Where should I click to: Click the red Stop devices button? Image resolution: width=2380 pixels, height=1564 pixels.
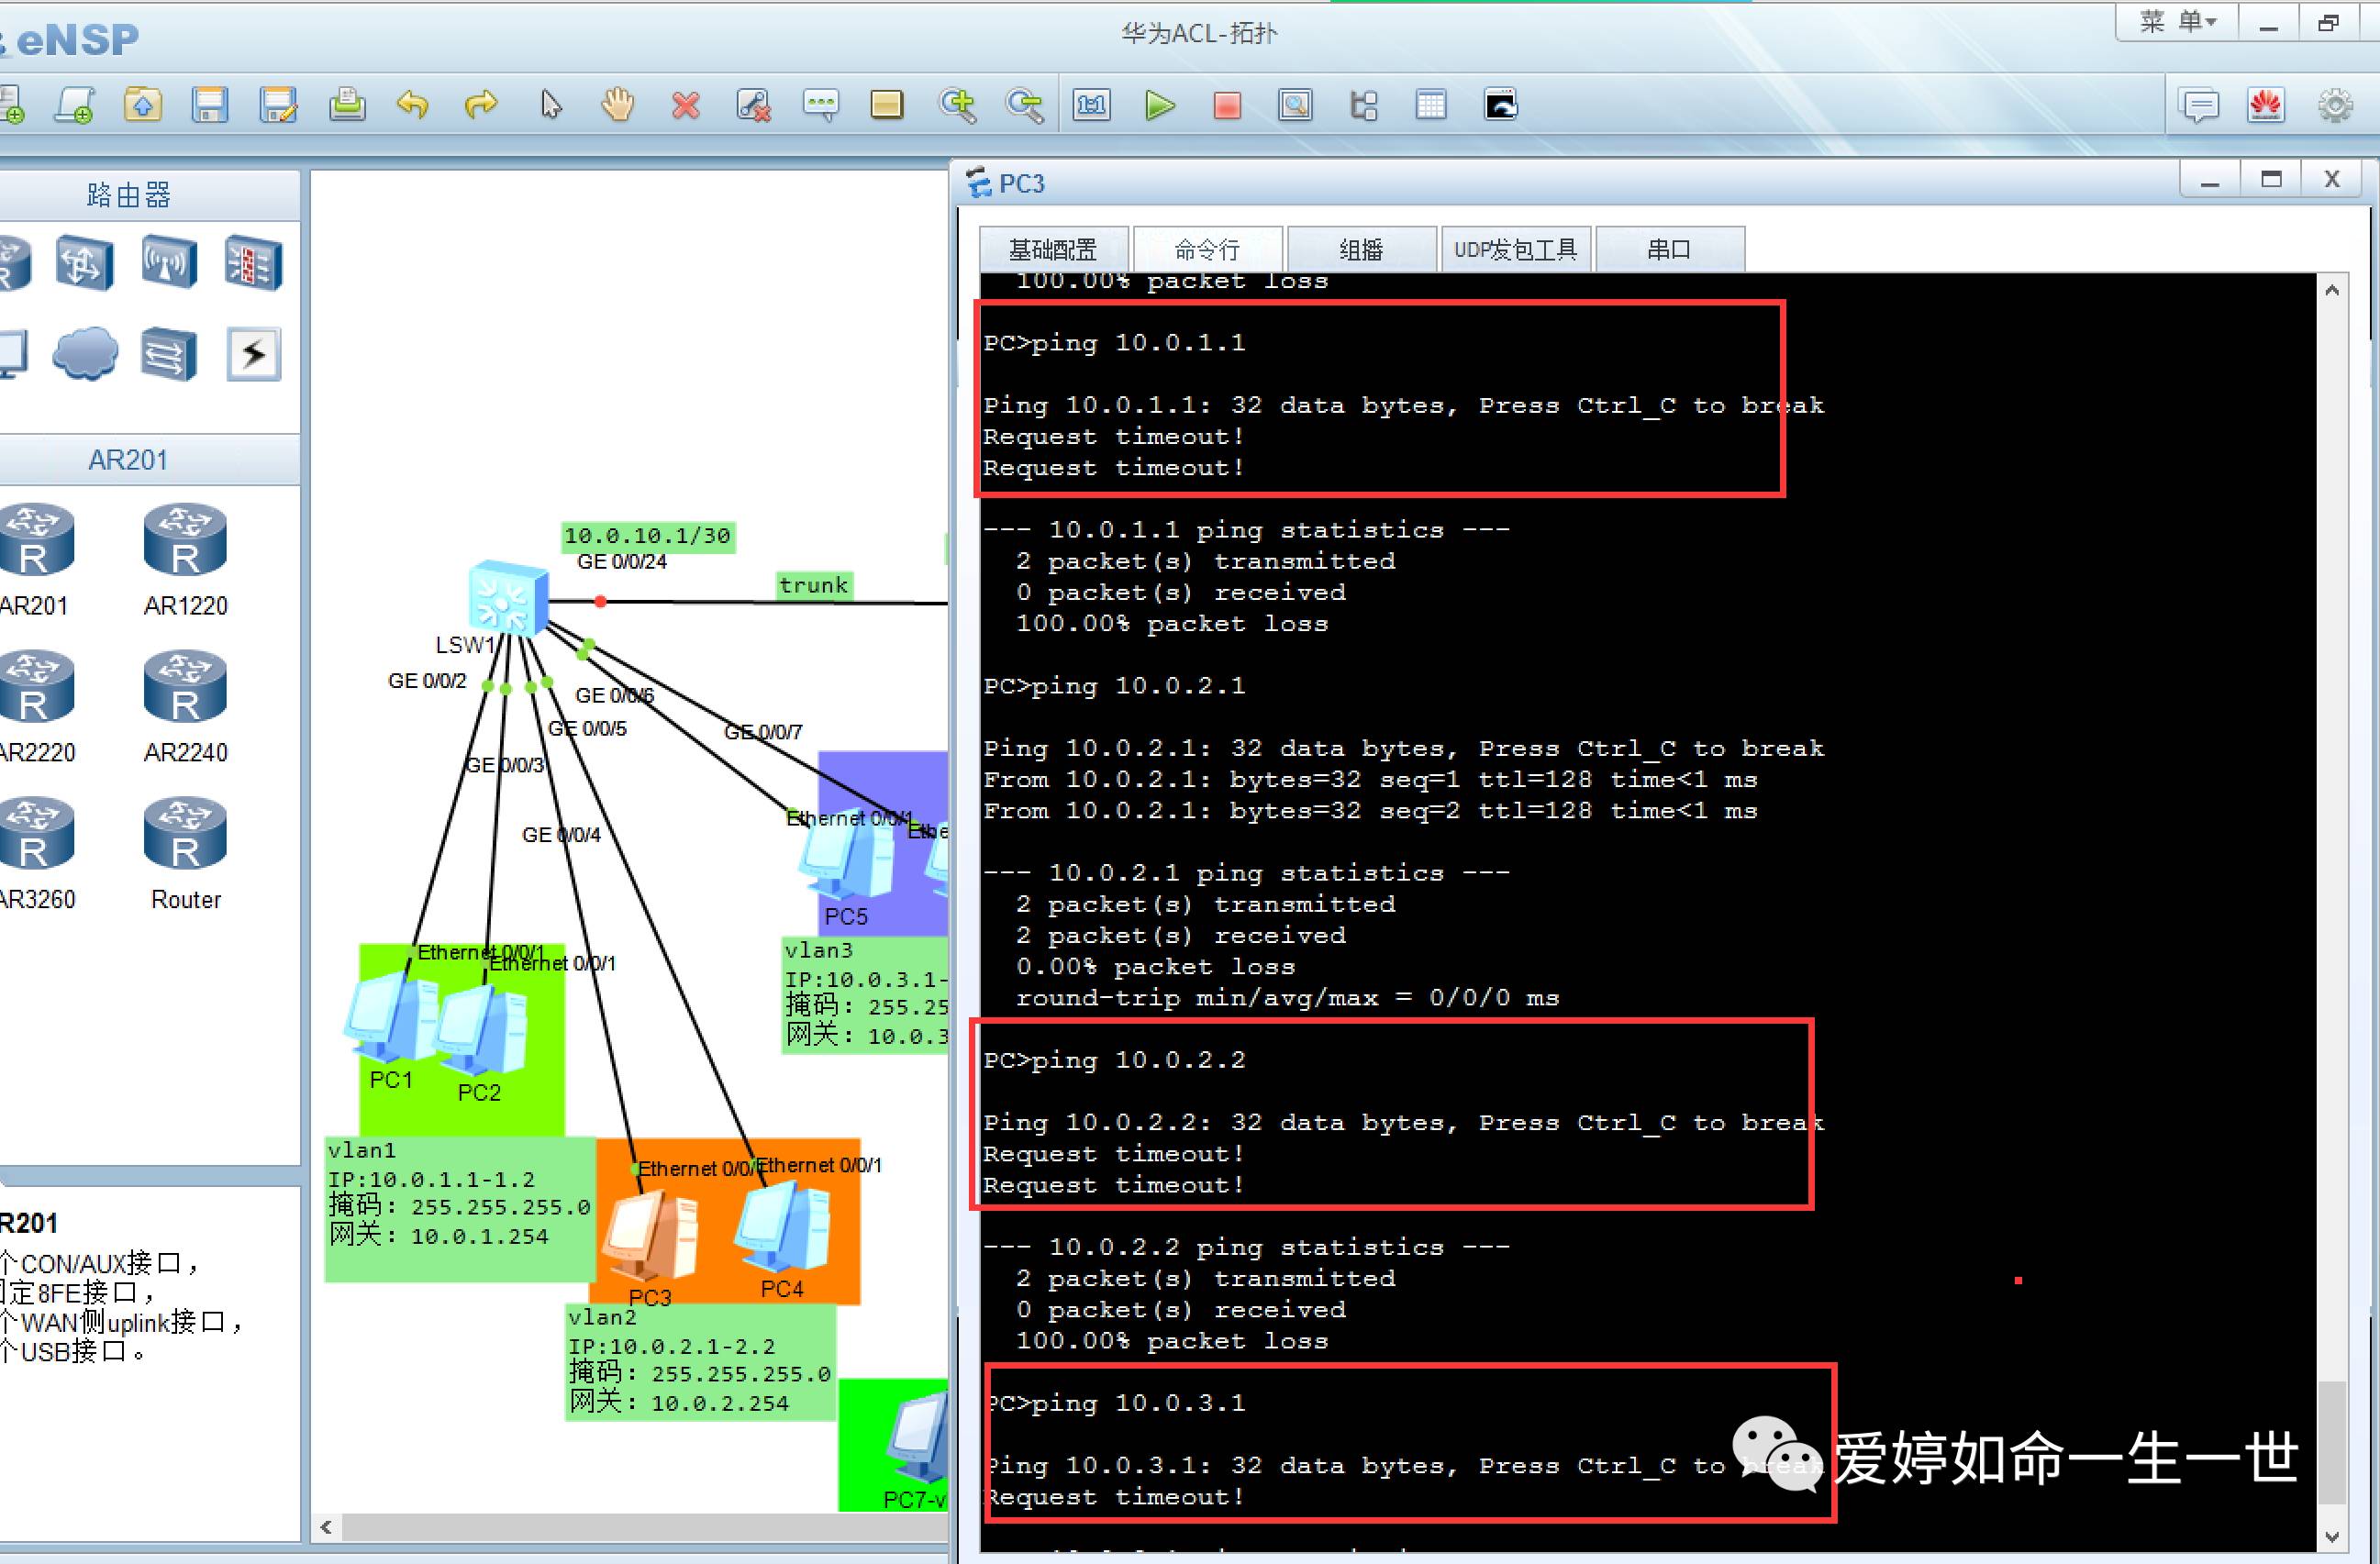pyautogui.click(x=1227, y=105)
